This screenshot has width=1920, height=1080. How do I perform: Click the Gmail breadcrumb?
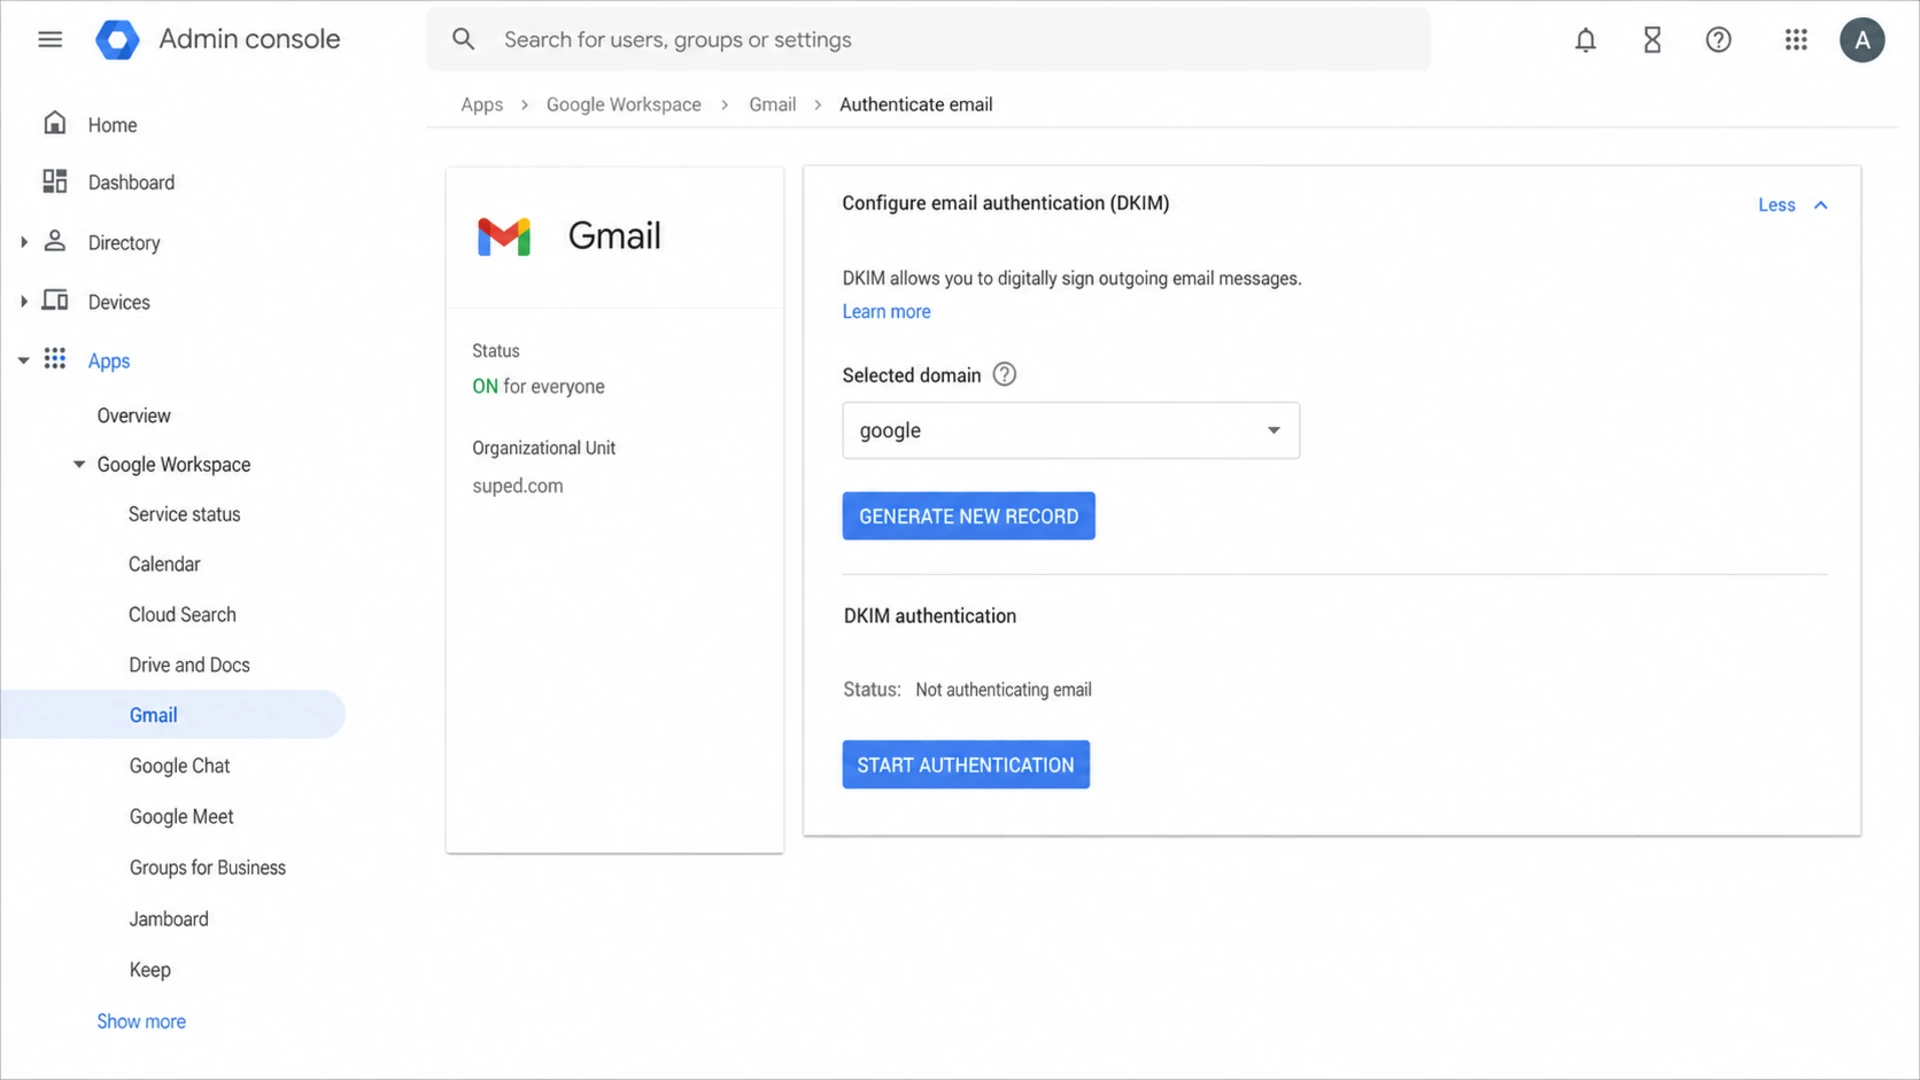tap(772, 104)
